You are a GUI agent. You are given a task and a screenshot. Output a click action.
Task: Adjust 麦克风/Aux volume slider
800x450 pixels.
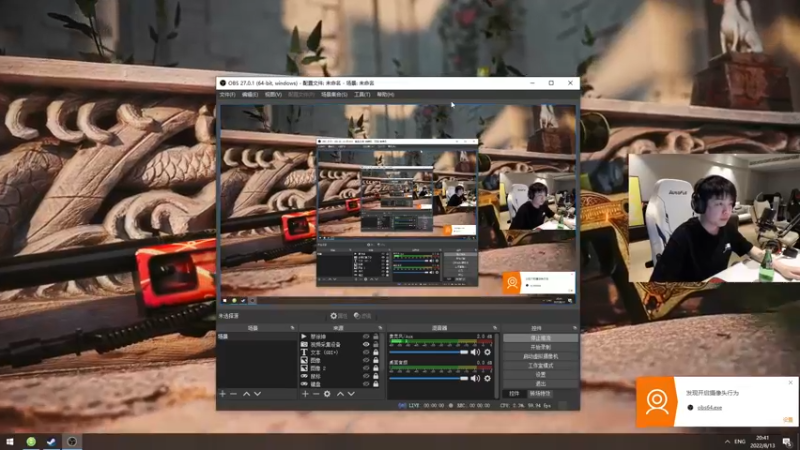pos(429,352)
